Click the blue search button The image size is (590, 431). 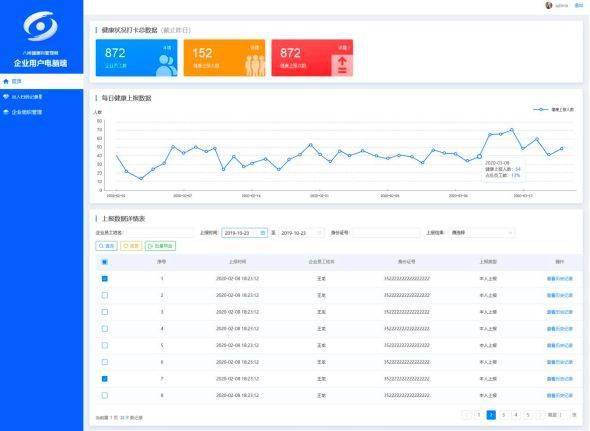(x=106, y=246)
